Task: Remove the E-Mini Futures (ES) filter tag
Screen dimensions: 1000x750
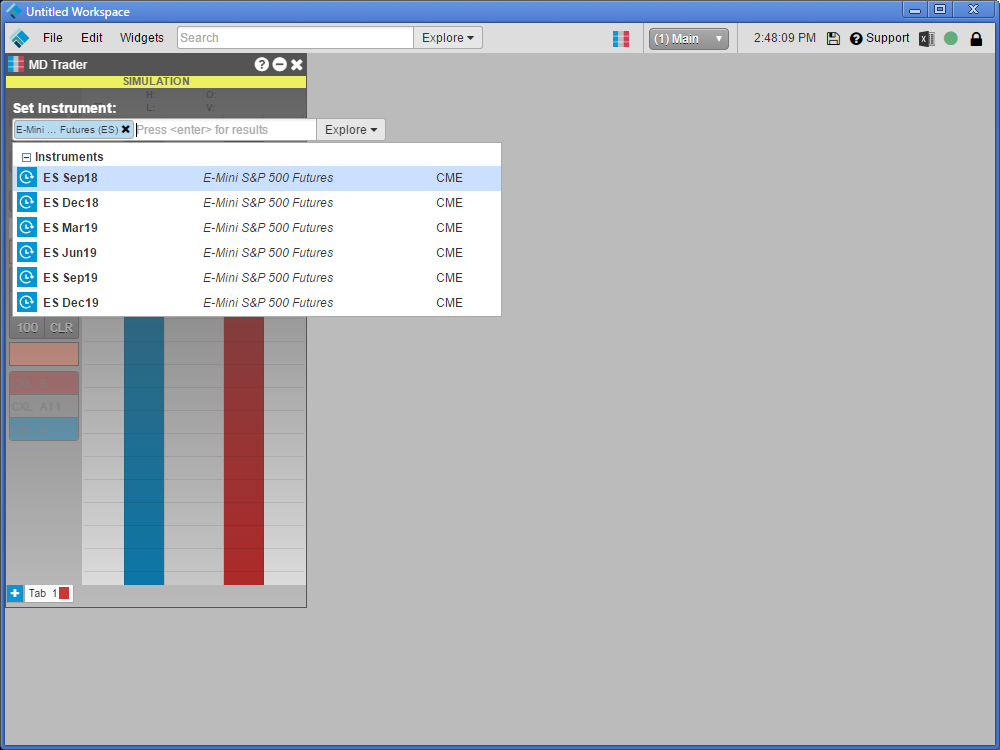Action: (126, 129)
